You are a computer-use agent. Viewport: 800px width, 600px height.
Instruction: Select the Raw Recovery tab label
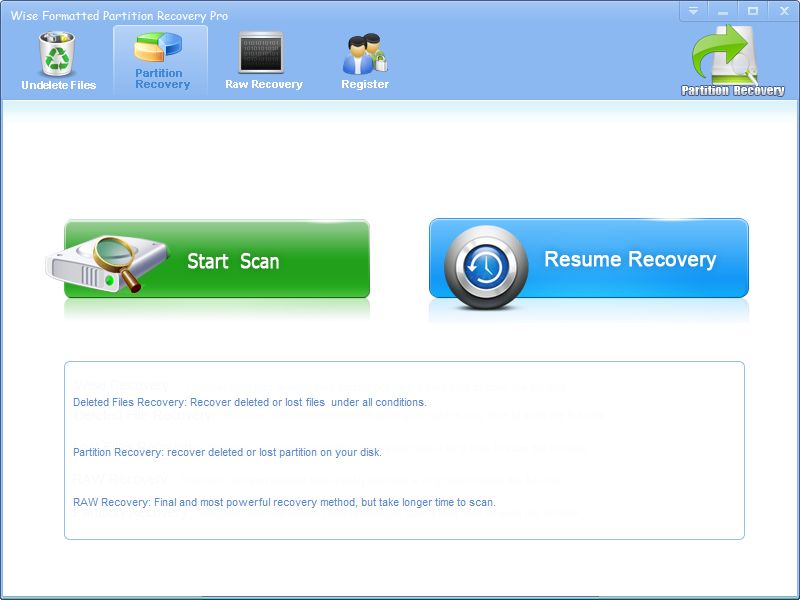click(x=264, y=85)
